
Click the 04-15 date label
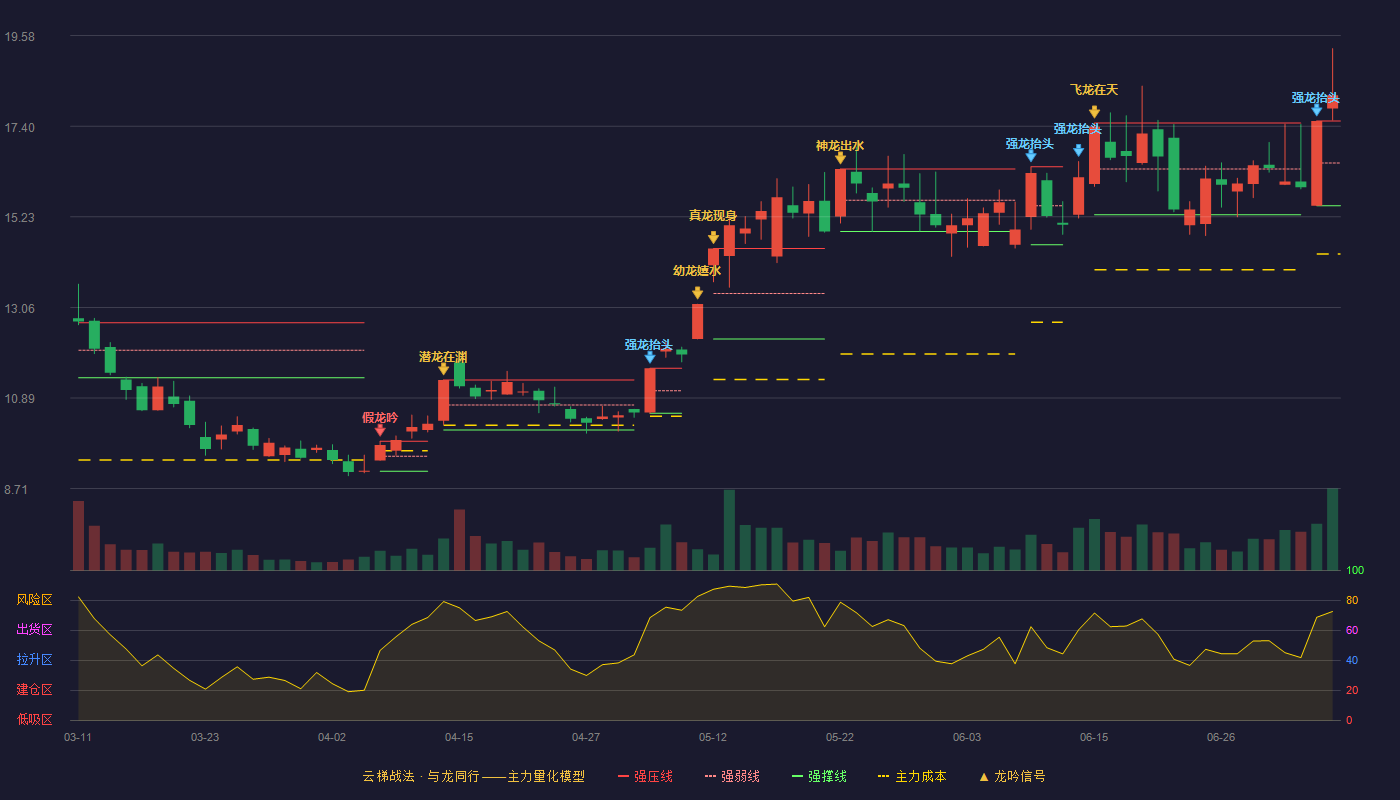pos(459,737)
